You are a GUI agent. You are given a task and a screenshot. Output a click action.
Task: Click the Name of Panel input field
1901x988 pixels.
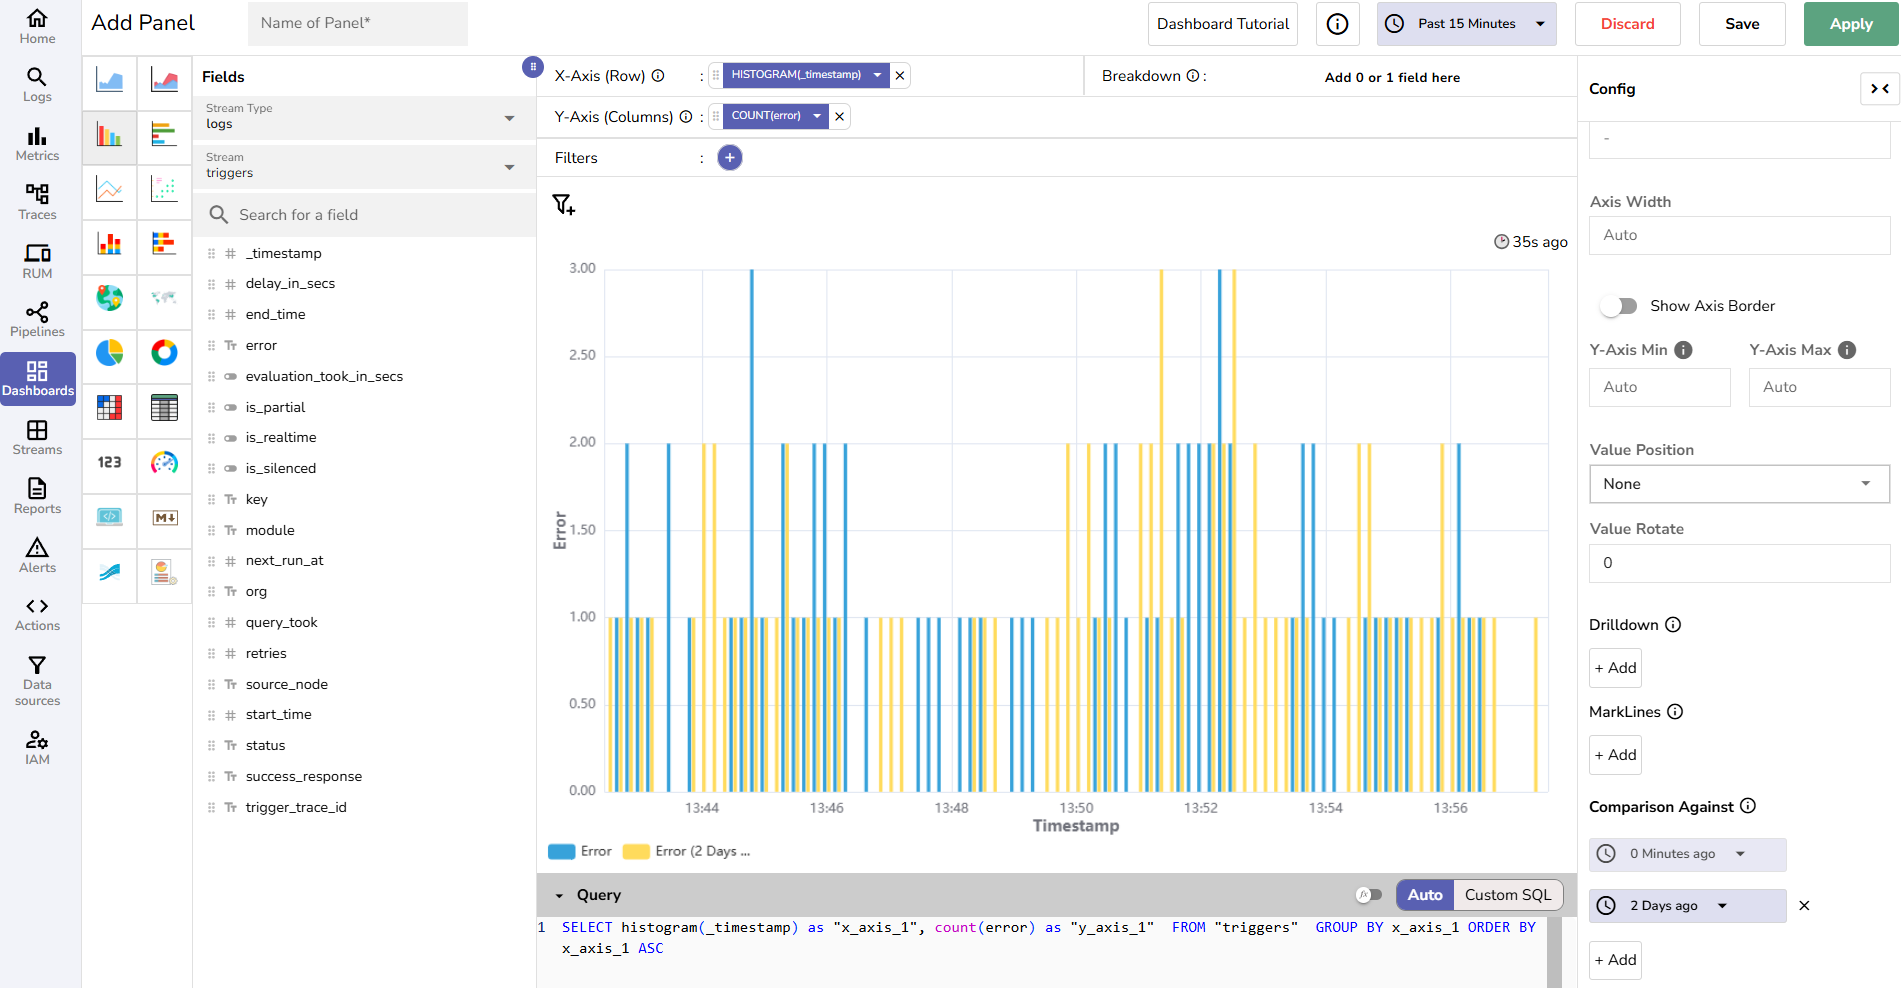(x=357, y=23)
